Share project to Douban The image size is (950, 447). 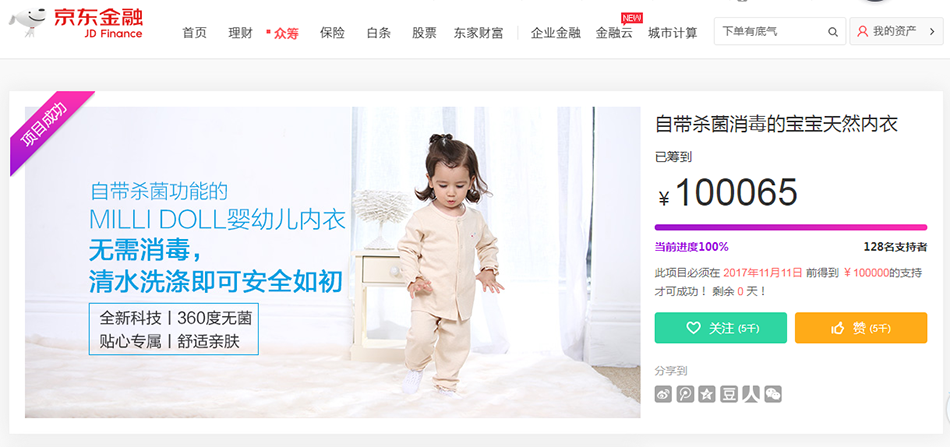point(729,394)
